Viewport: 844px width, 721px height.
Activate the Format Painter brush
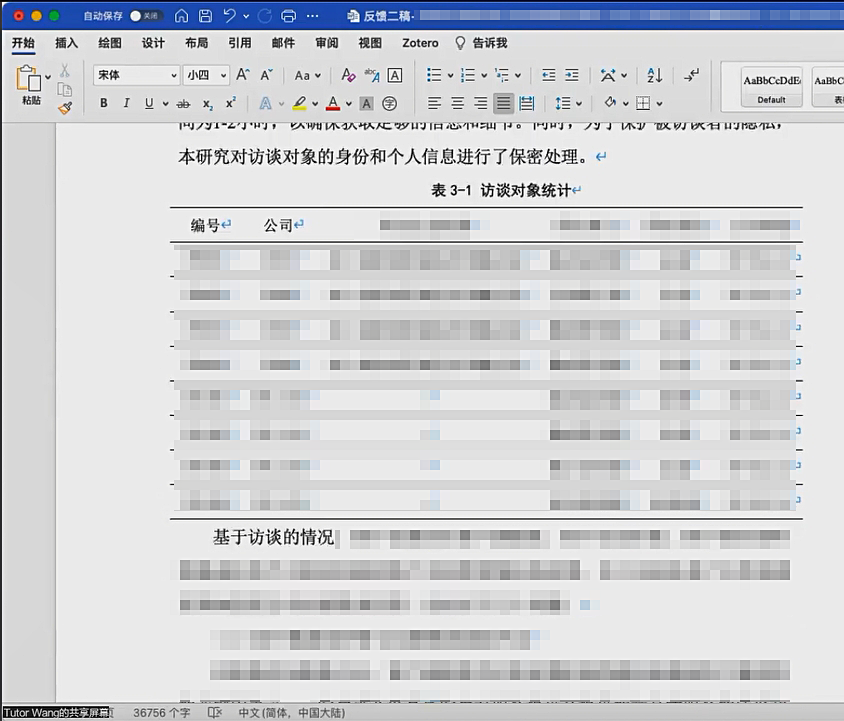click(65, 108)
